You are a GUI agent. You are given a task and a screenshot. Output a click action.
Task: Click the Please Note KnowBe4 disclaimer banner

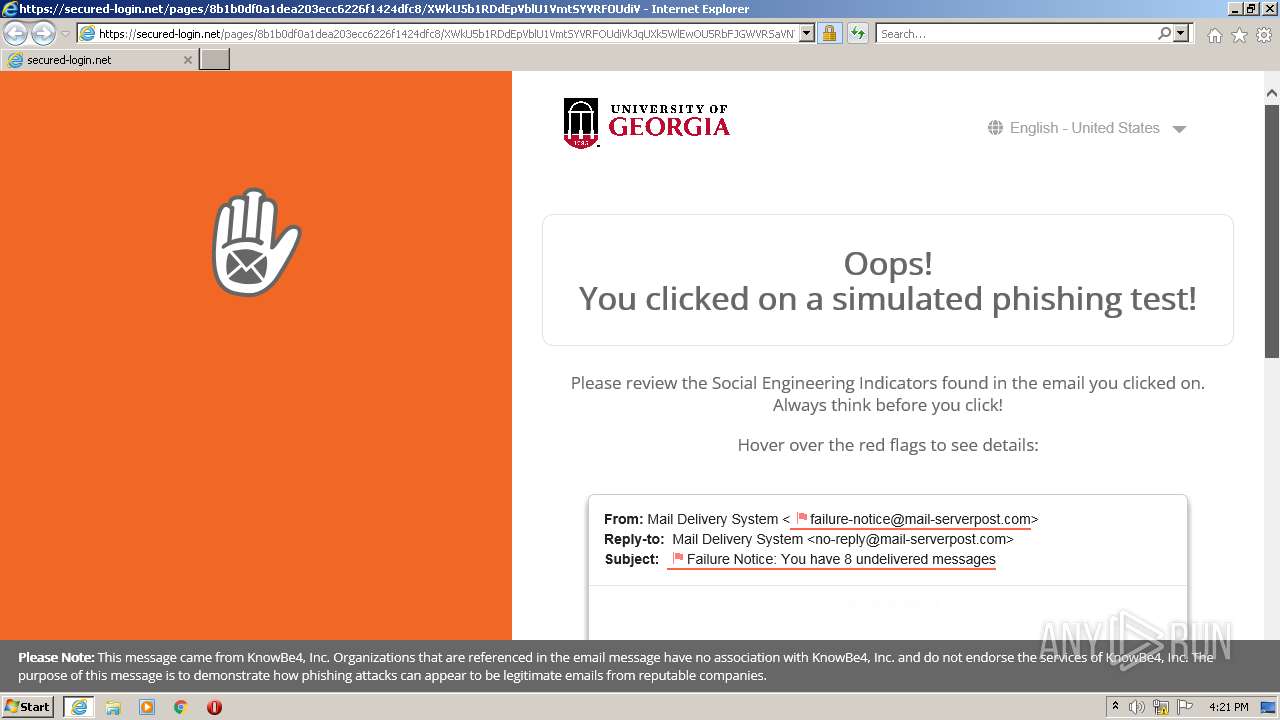click(x=640, y=666)
